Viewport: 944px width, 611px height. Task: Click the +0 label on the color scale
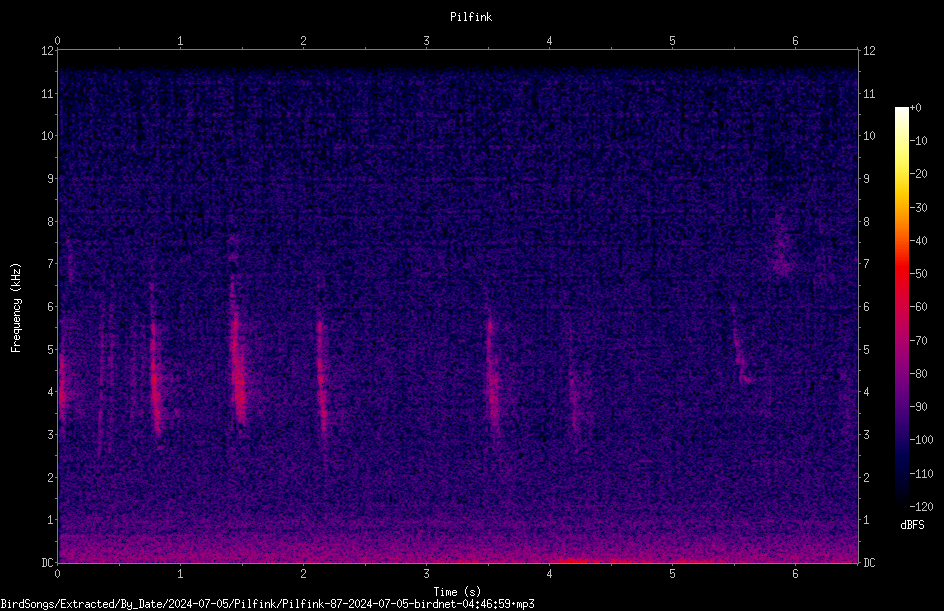click(x=915, y=108)
